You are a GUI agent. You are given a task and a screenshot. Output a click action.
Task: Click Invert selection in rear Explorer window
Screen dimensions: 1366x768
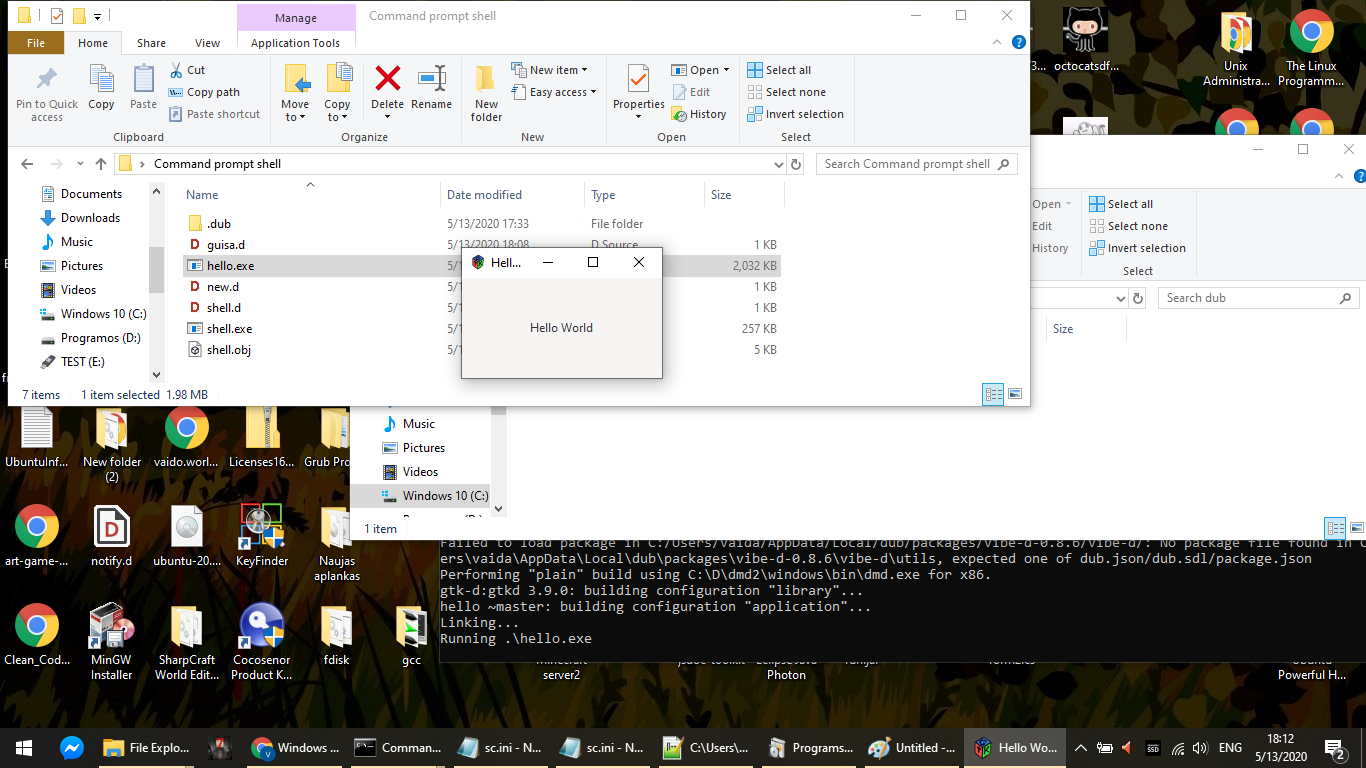1137,248
